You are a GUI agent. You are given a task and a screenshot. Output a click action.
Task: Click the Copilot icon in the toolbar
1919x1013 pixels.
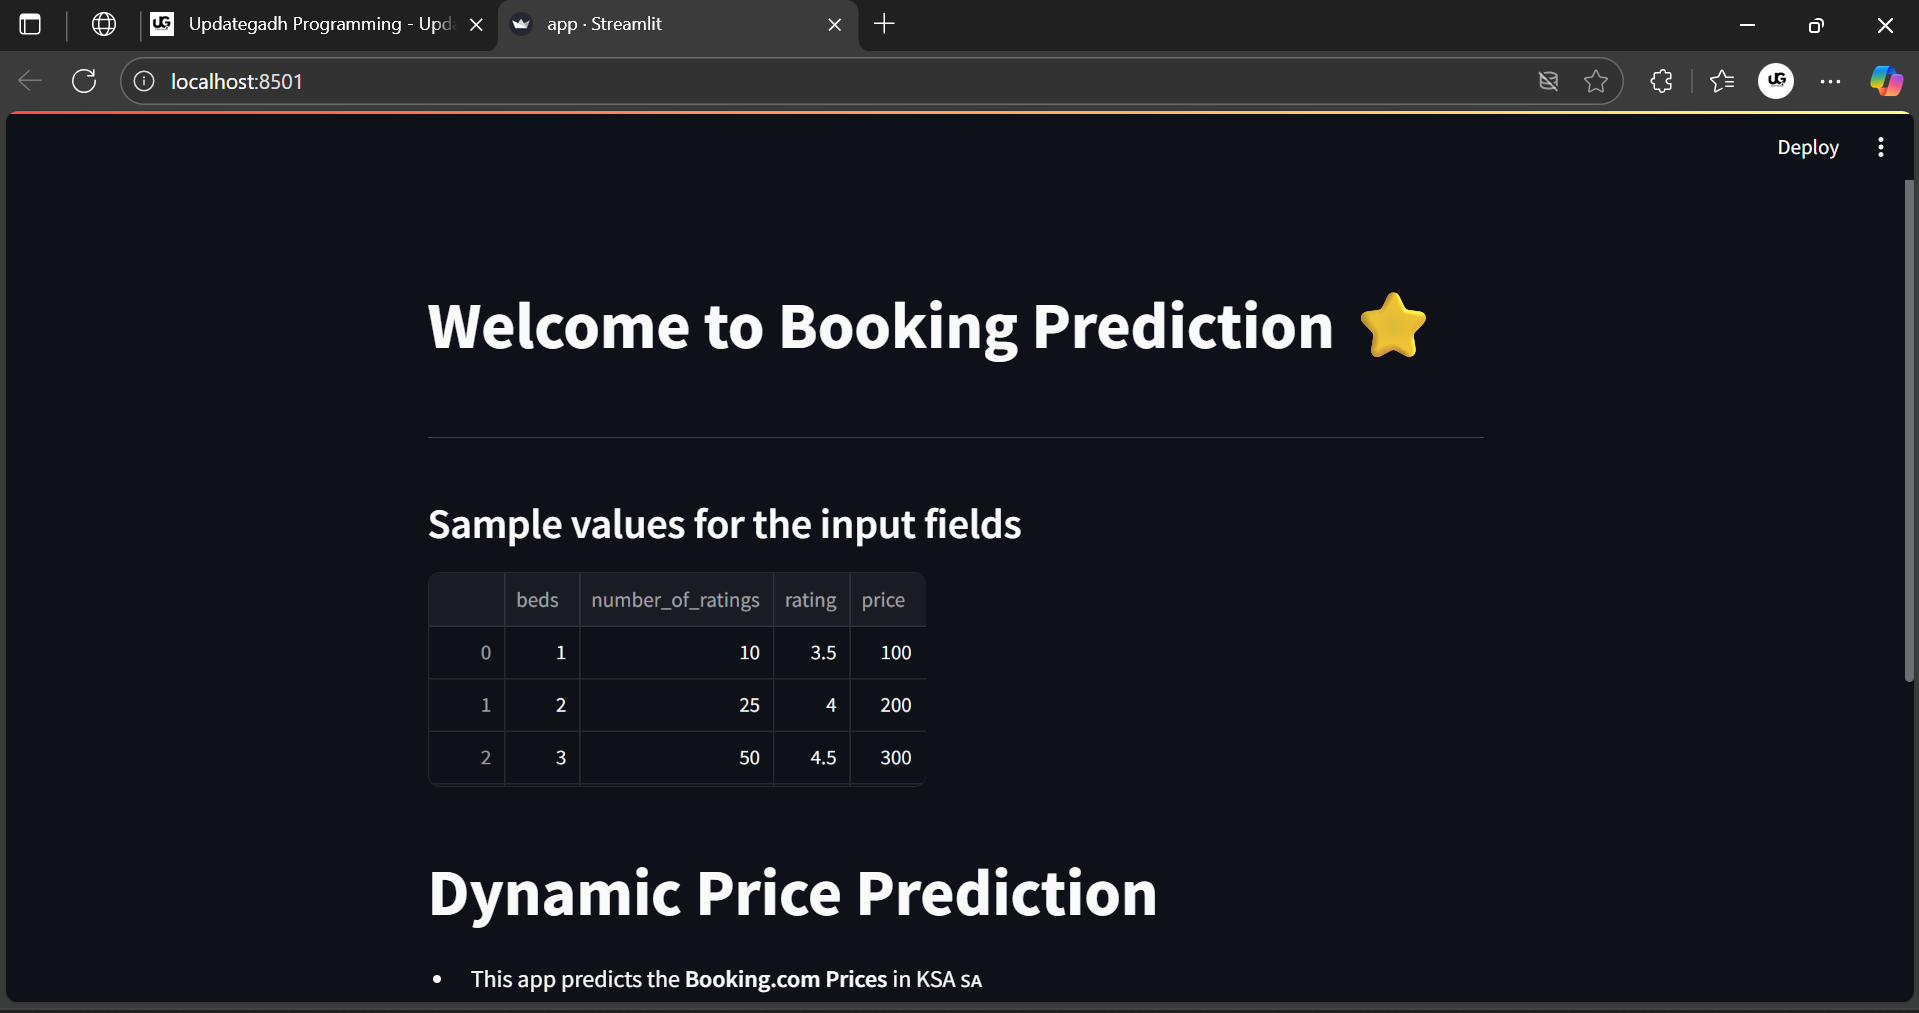1885,81
